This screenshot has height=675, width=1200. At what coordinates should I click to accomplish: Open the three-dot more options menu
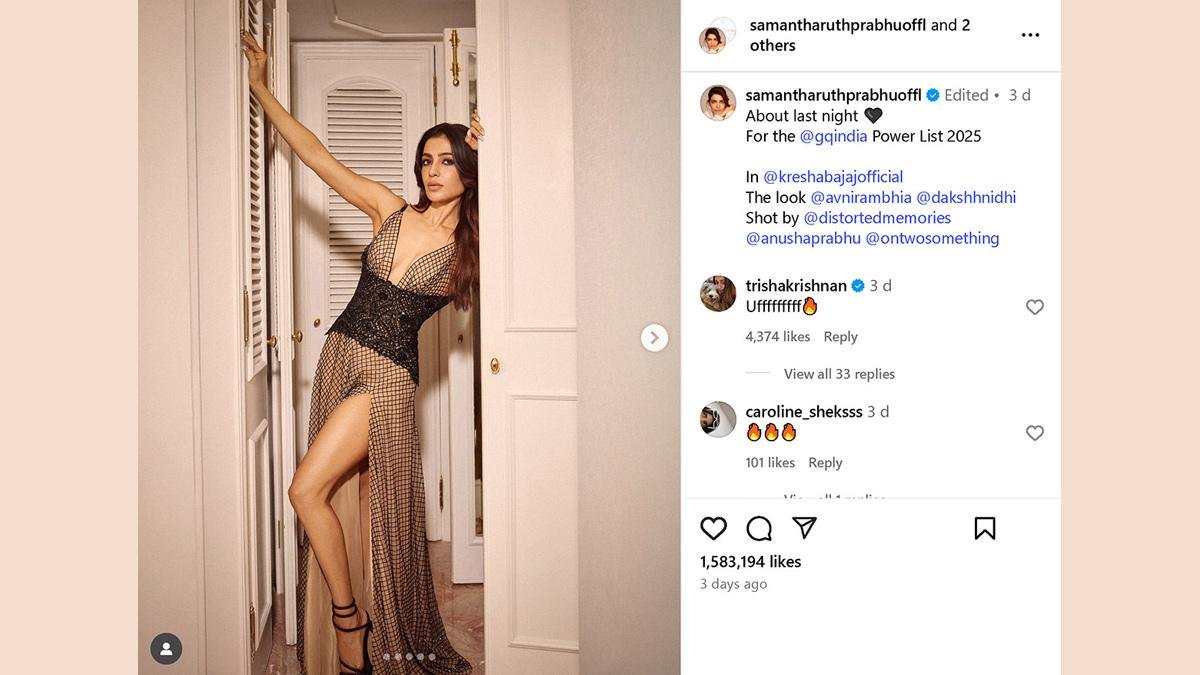point(1030,35)
